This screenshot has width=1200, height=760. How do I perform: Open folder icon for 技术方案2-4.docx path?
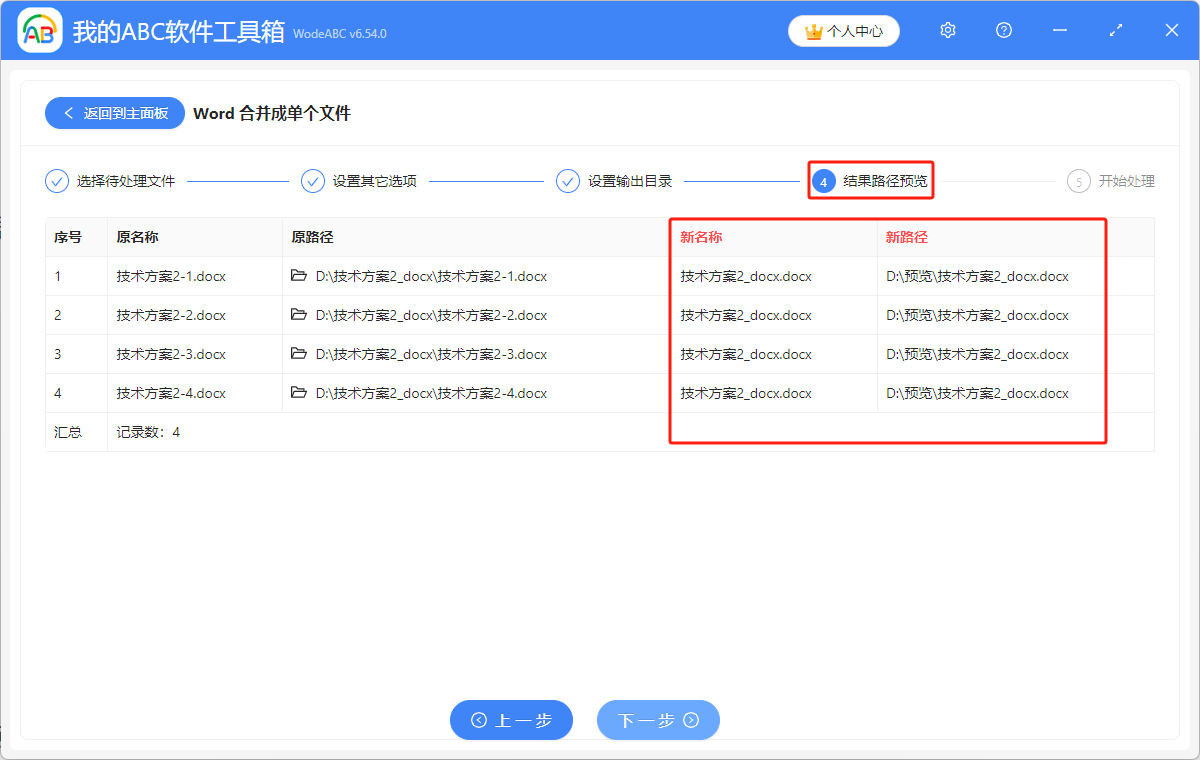(299, 393)
